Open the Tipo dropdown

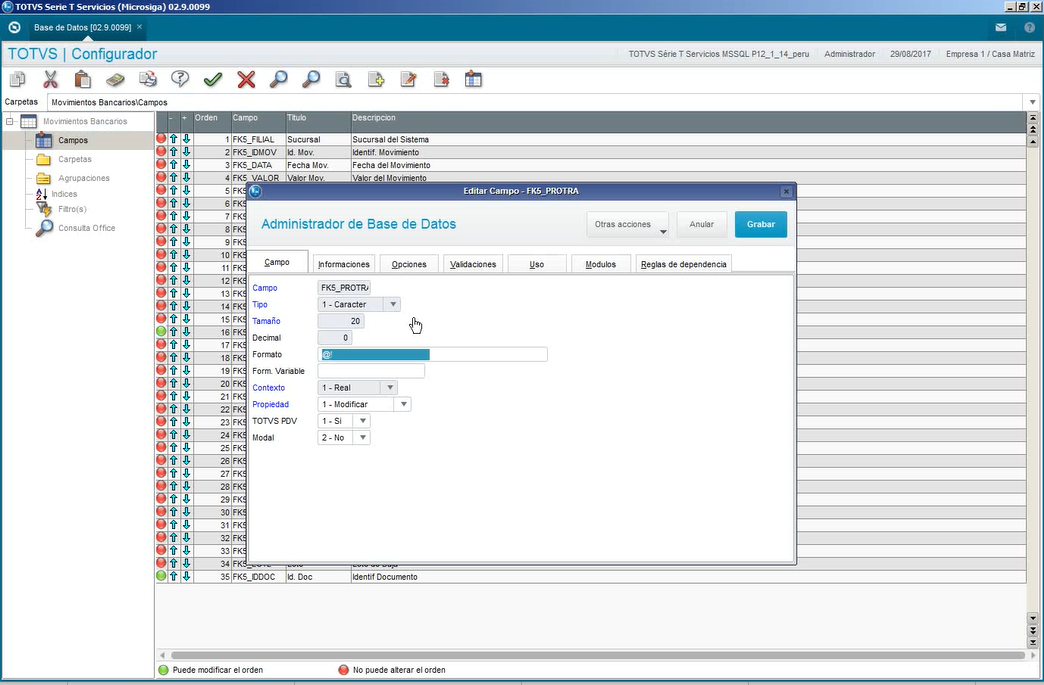(x=393, y=304)
